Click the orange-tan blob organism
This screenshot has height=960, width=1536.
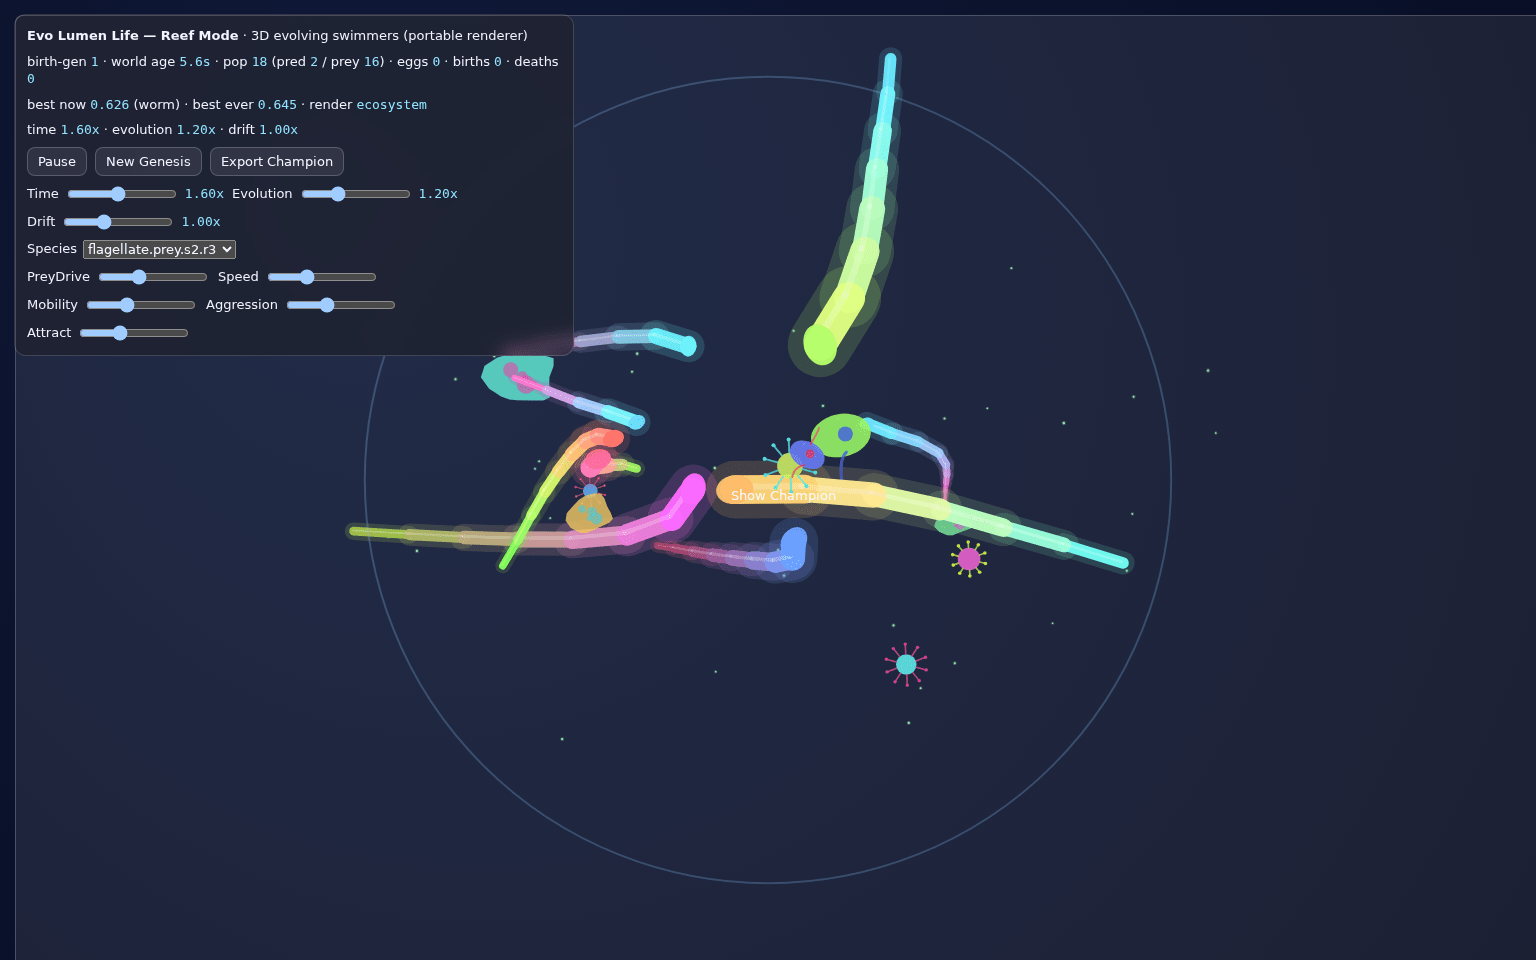[x=589, y=513]
